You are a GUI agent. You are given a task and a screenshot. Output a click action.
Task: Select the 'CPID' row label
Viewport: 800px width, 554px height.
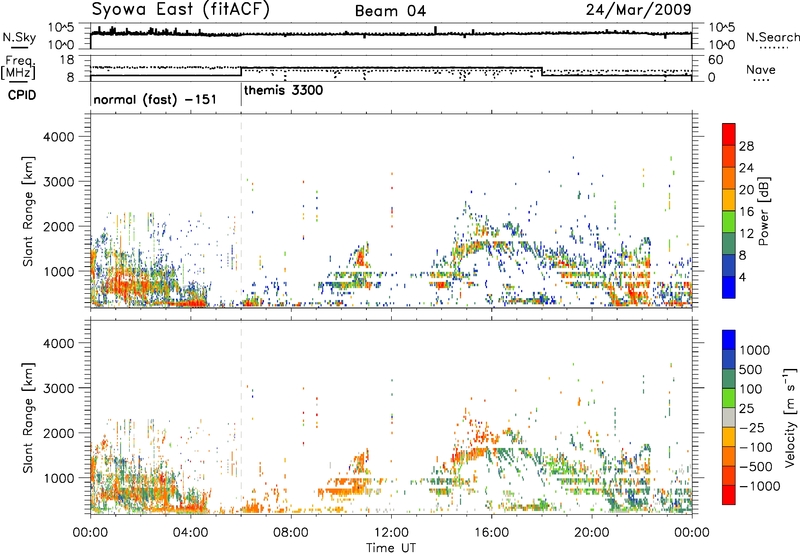(22, 95)
